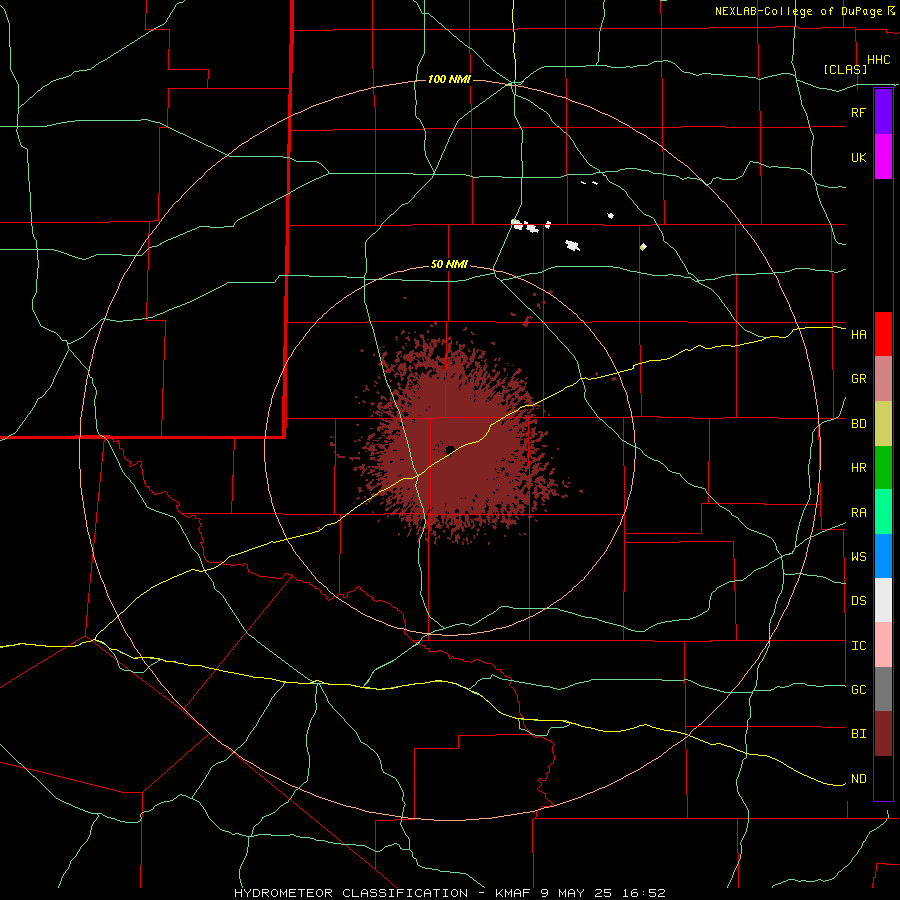Click the IC legend label

coord(858,646)
